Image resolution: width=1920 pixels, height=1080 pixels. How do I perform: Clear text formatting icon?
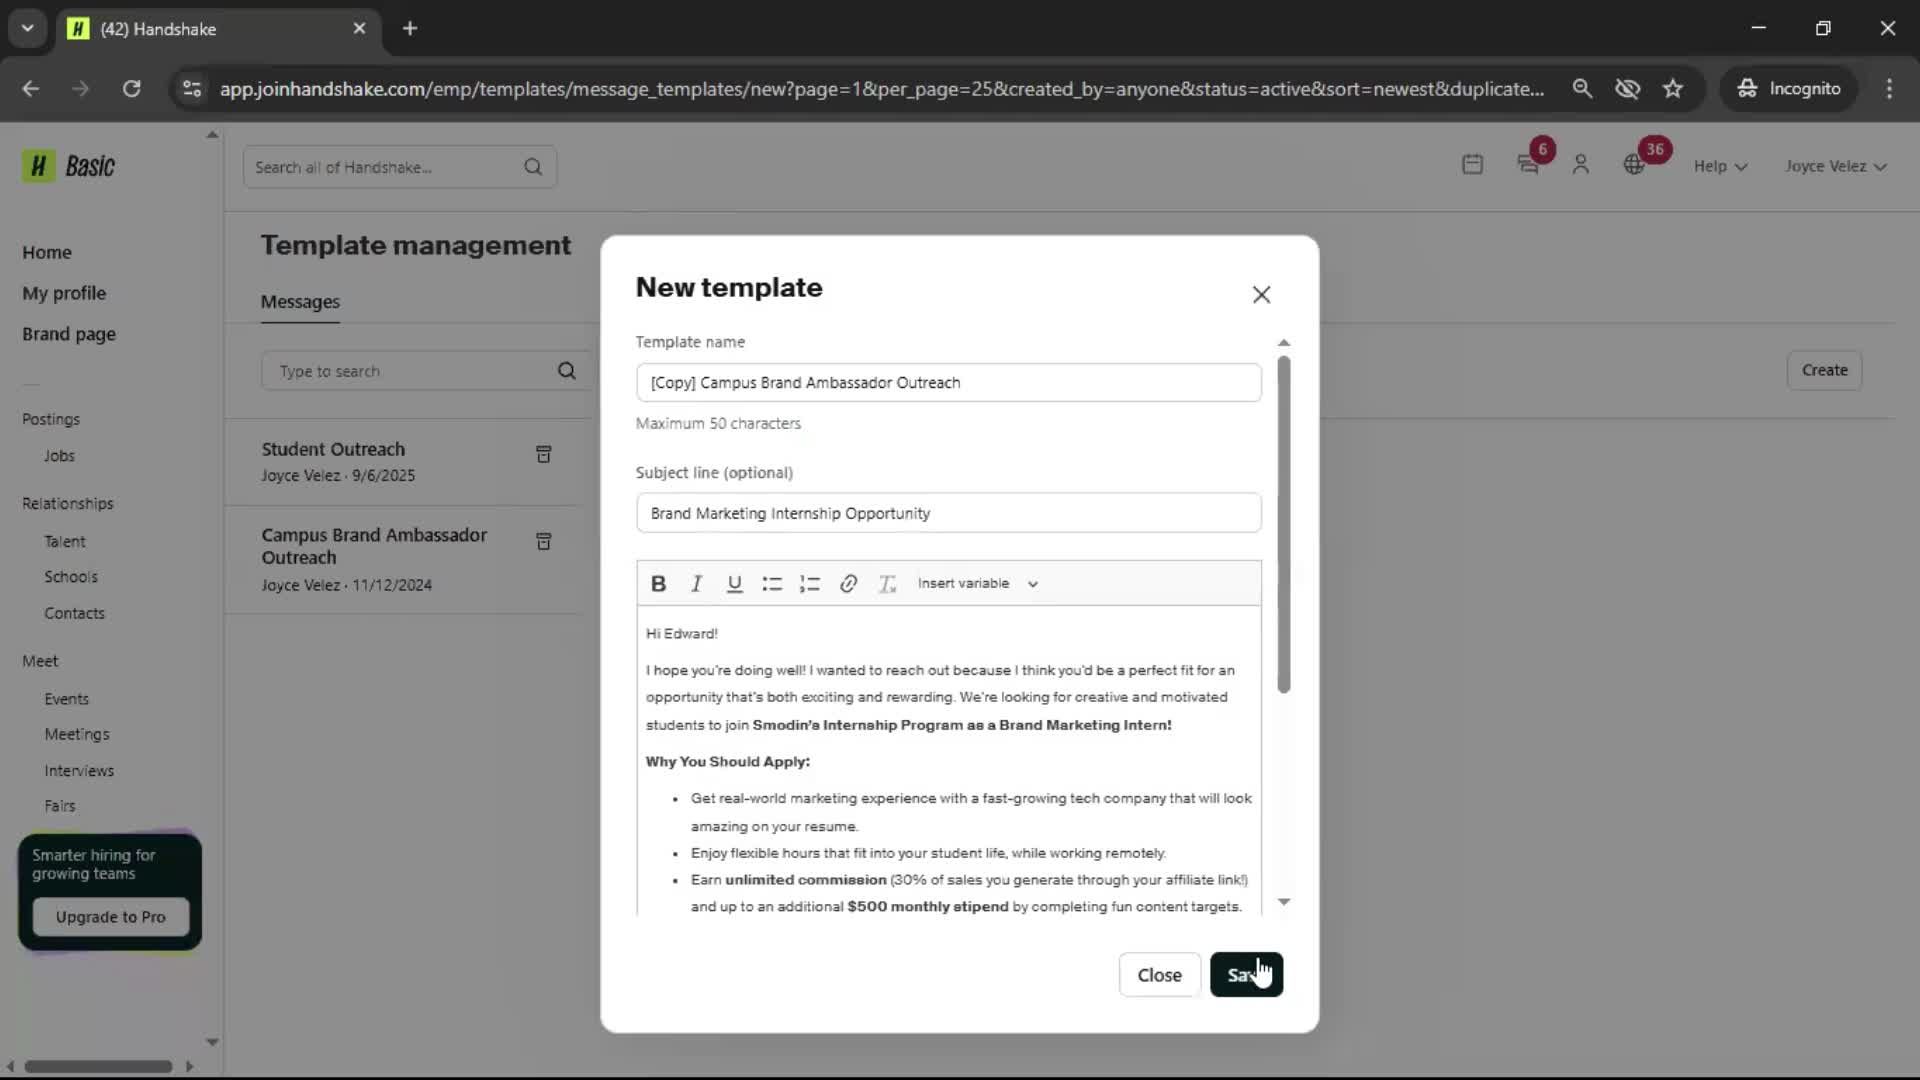[x=887, y=584]
